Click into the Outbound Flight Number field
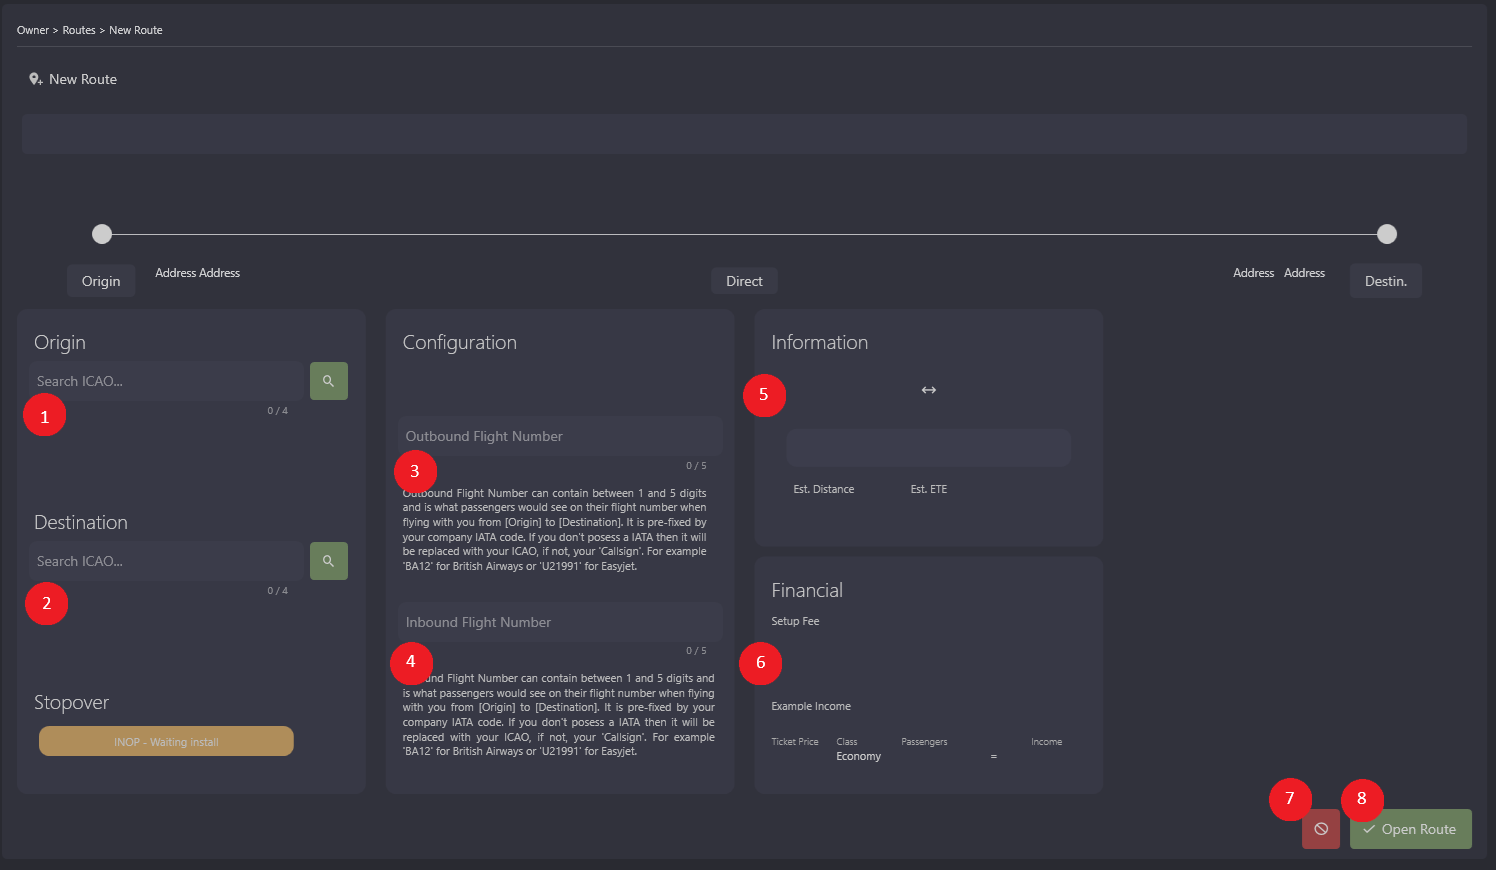The width and height of the screenshot is (1496, 870). pyautogui.click(x=559, y=436)
